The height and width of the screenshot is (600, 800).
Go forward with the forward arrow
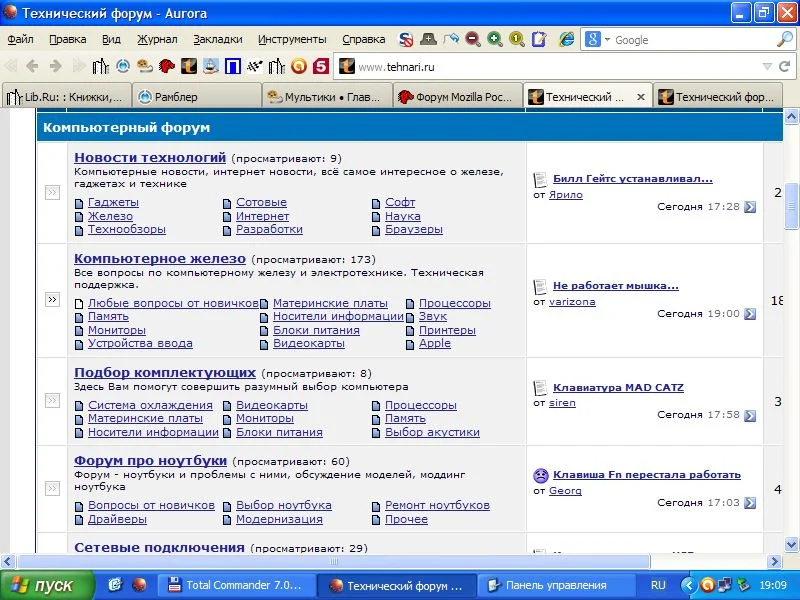pyautogui.click(x=56, y=66)
